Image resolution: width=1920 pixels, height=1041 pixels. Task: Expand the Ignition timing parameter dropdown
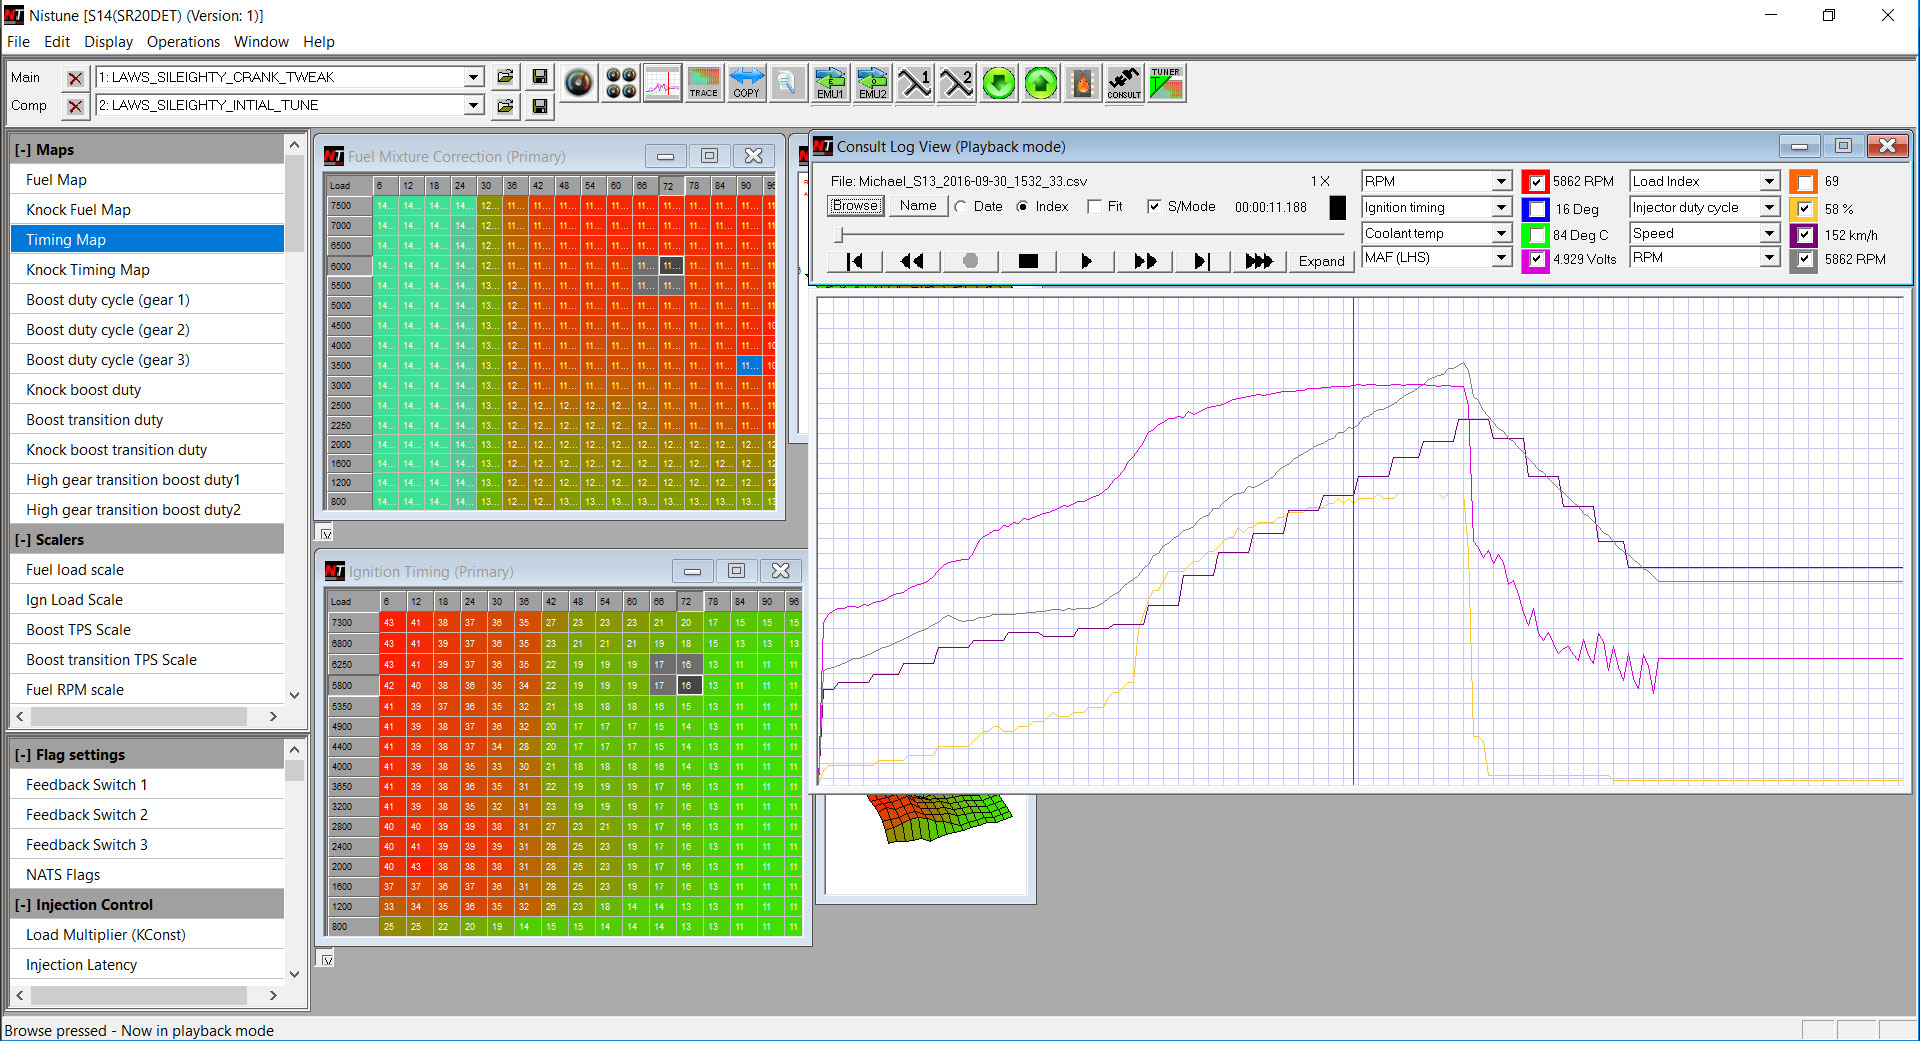coord(1501,208)
